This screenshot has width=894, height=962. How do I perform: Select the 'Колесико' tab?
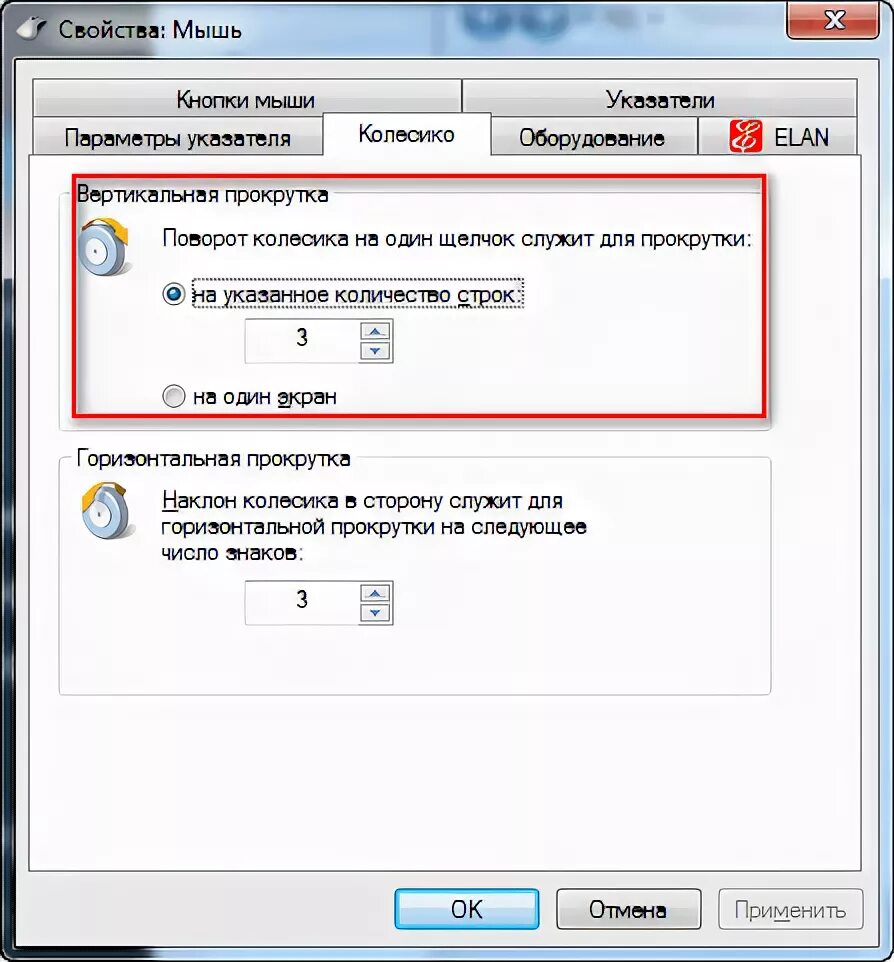[x=406, y=134]
